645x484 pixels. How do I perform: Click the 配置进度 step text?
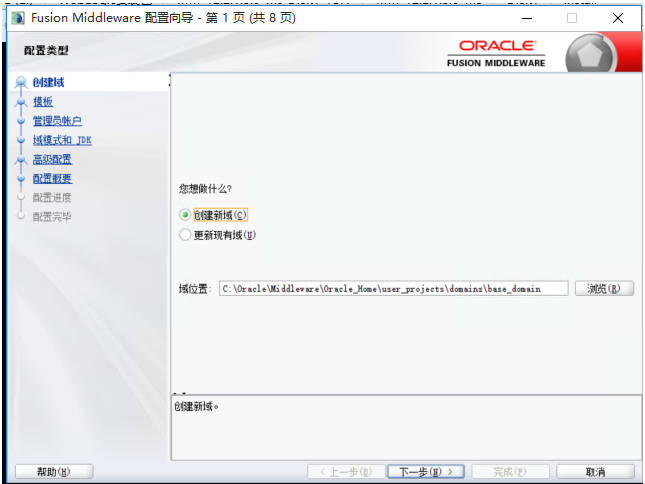click(x=52, y=198)
